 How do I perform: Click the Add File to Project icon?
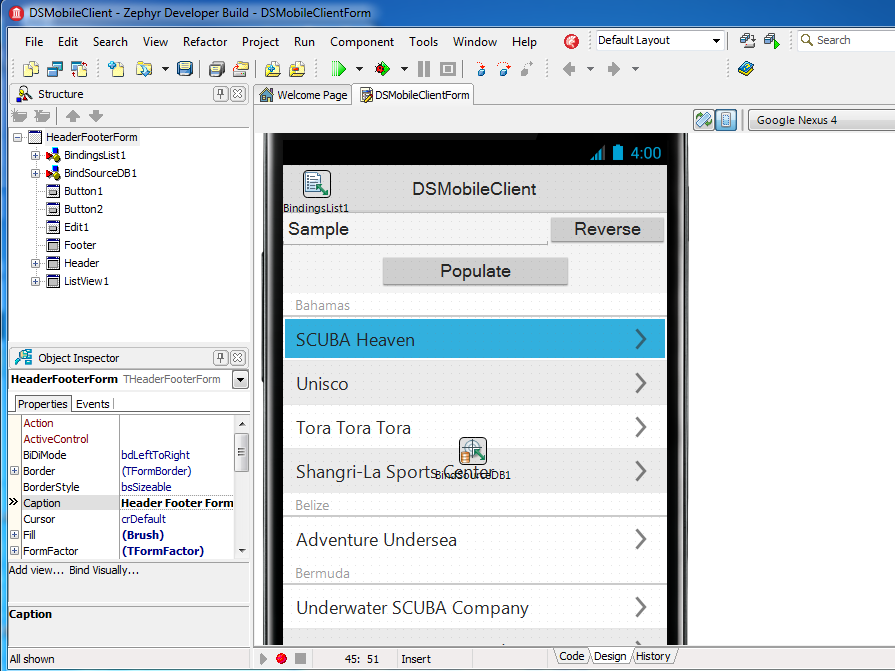(x=273, y=69)
